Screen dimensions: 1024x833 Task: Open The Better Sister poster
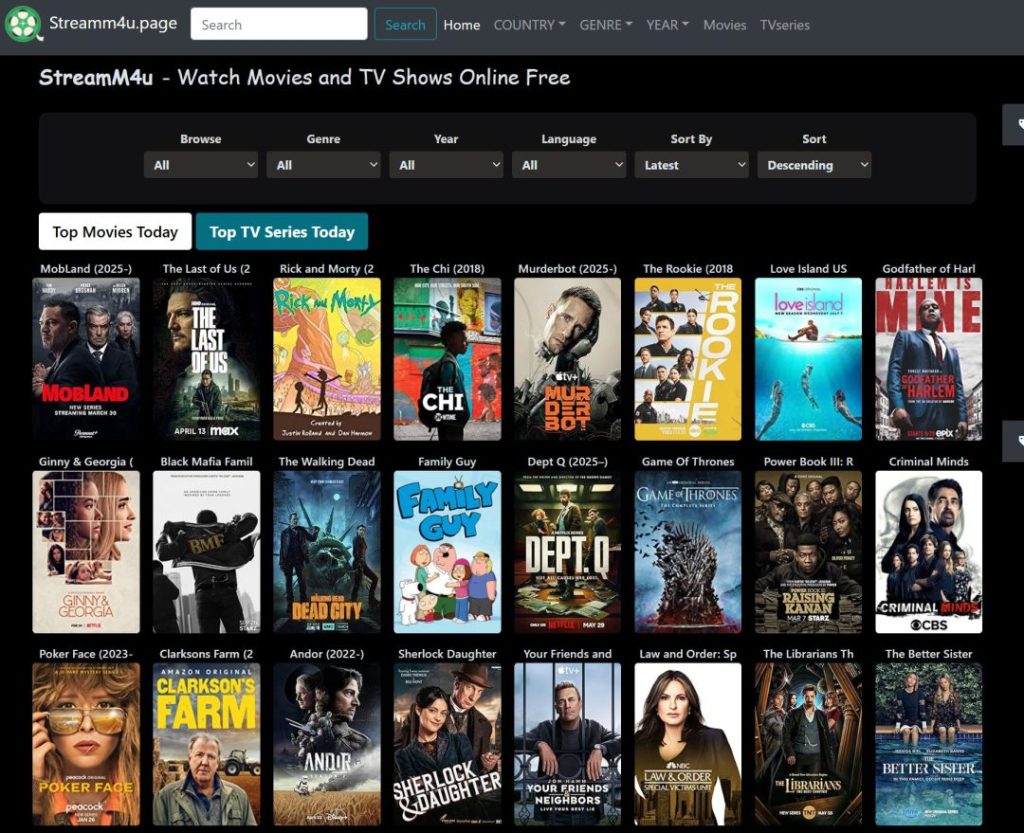[x=929, y=744]
